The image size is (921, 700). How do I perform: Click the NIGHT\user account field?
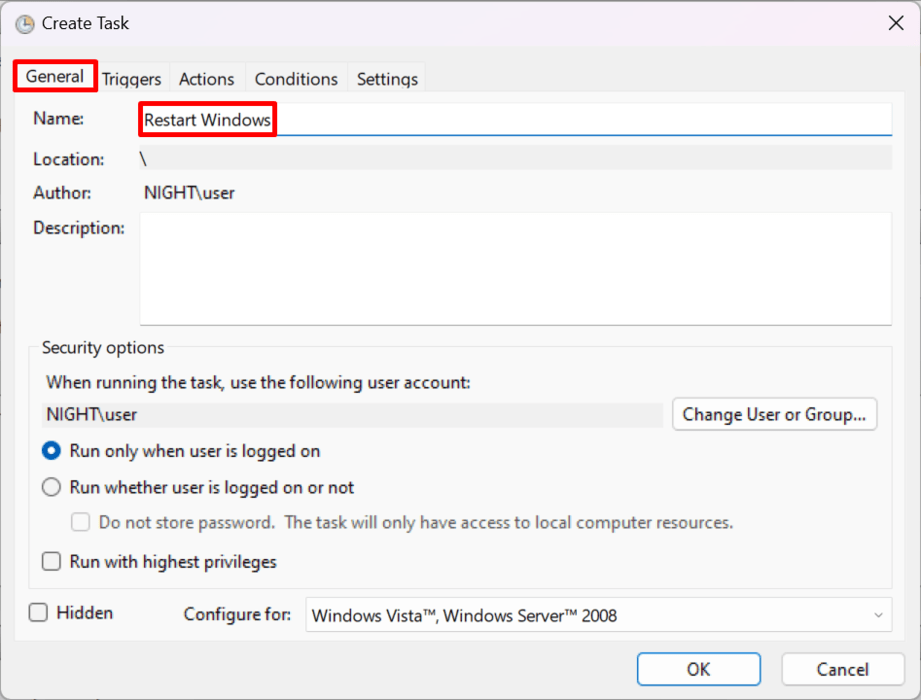[x=350, y=414]
